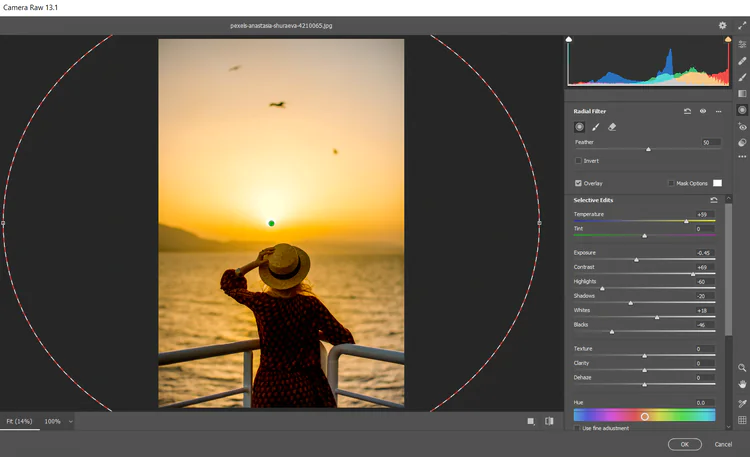Reset the Radial Filter adjustments

tap(688, 111)
